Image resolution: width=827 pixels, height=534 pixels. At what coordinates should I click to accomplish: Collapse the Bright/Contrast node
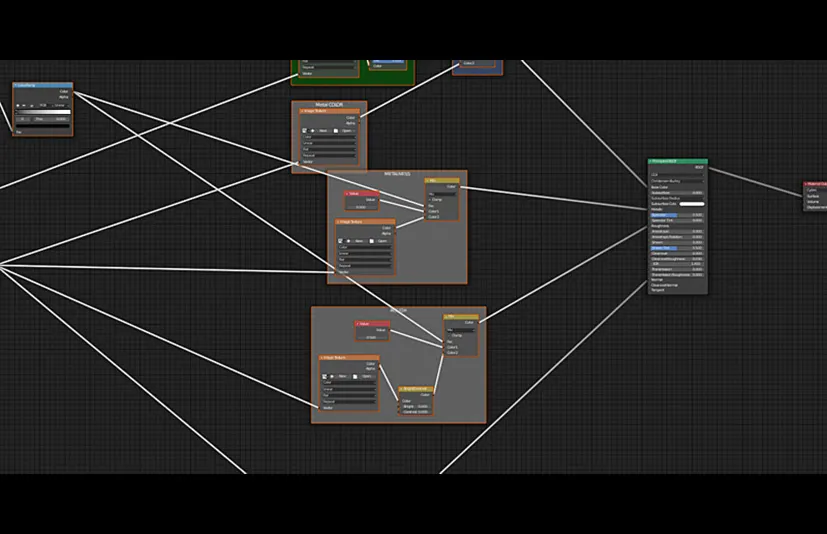401,389
